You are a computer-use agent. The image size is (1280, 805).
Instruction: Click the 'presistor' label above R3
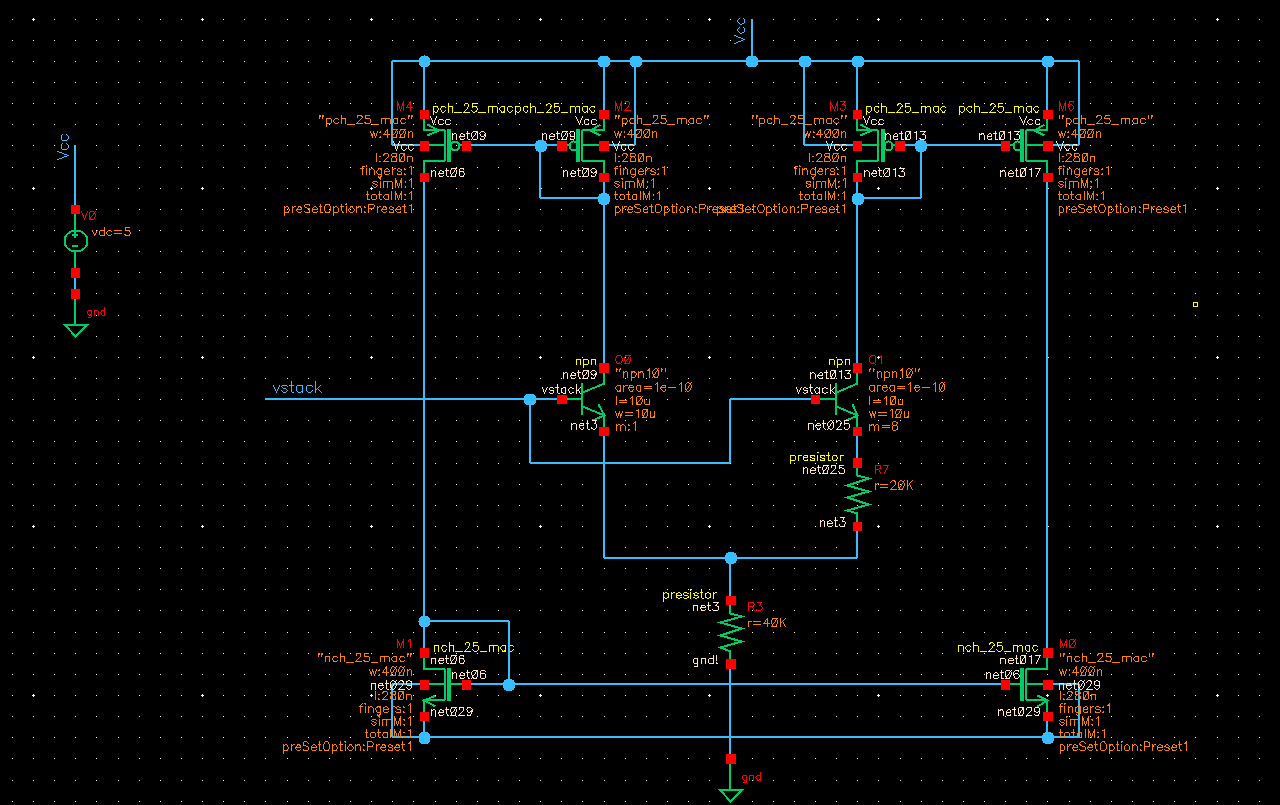tap(690, 594)
